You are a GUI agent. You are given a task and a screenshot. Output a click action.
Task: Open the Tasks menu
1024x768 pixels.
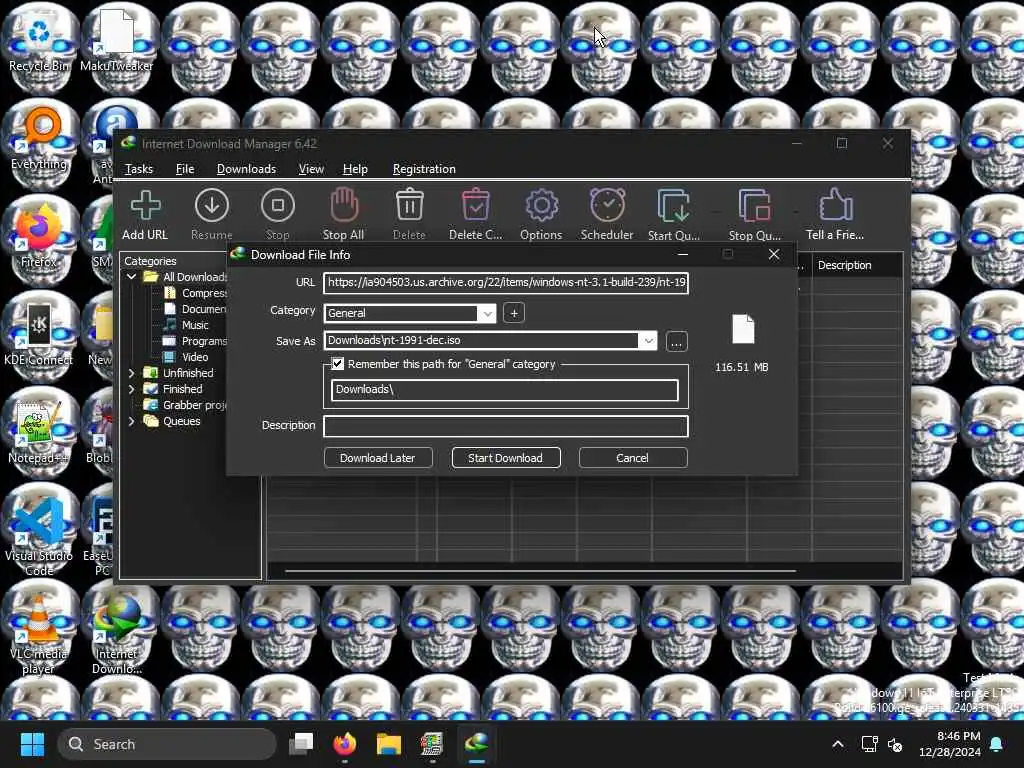coord(138,169)
